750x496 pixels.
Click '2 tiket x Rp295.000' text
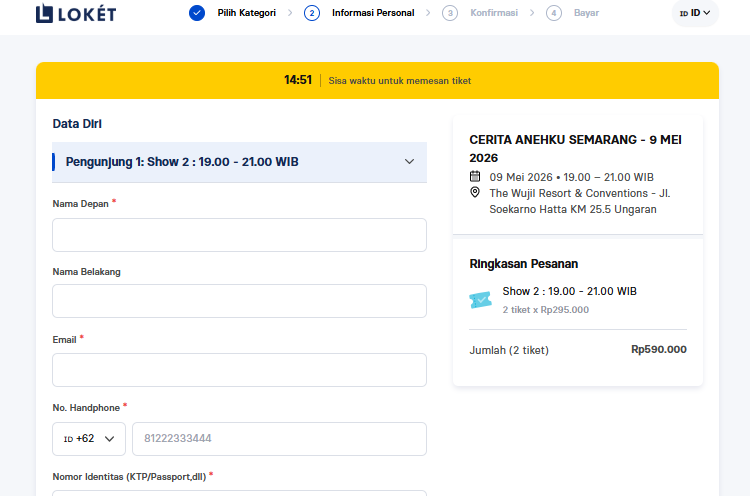(546, 310)
